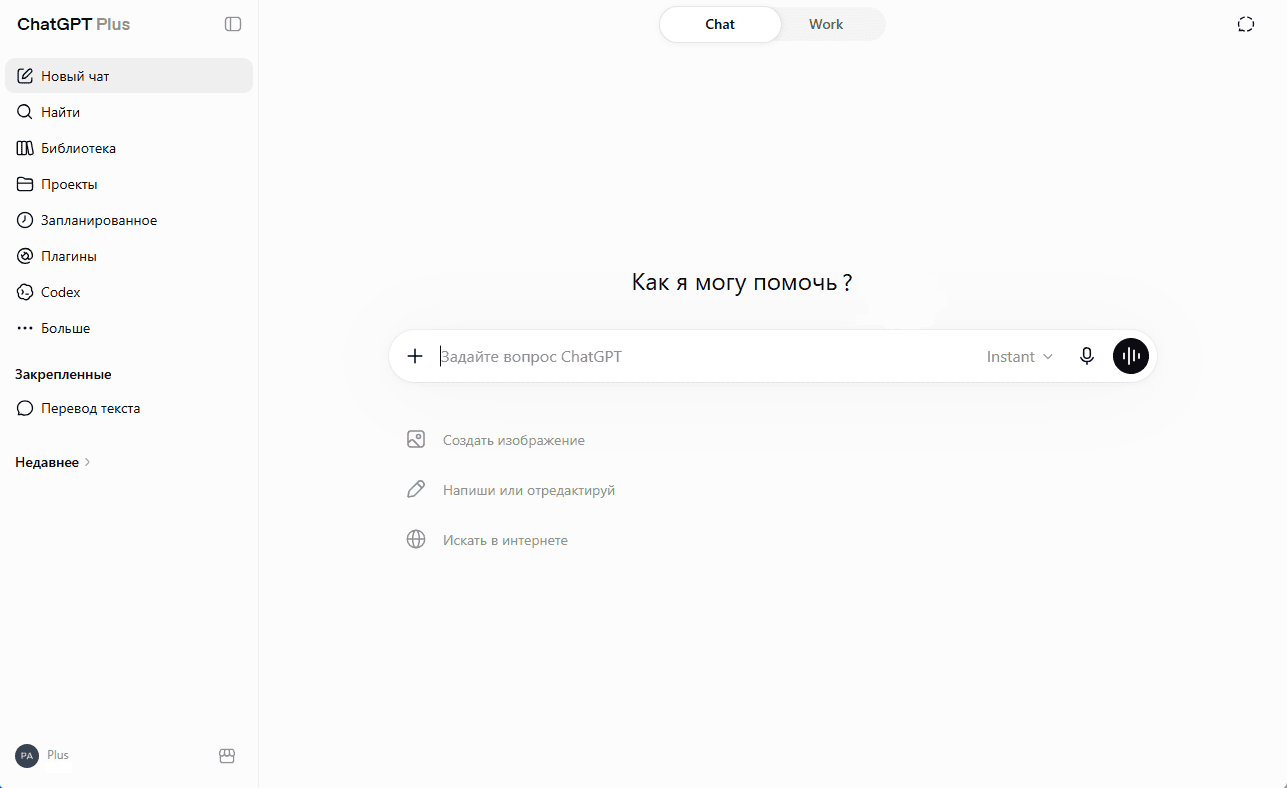1287x788 pixels.
Task: Click the magnifier icon next to Найти
Action: click(x=25, y=112)
